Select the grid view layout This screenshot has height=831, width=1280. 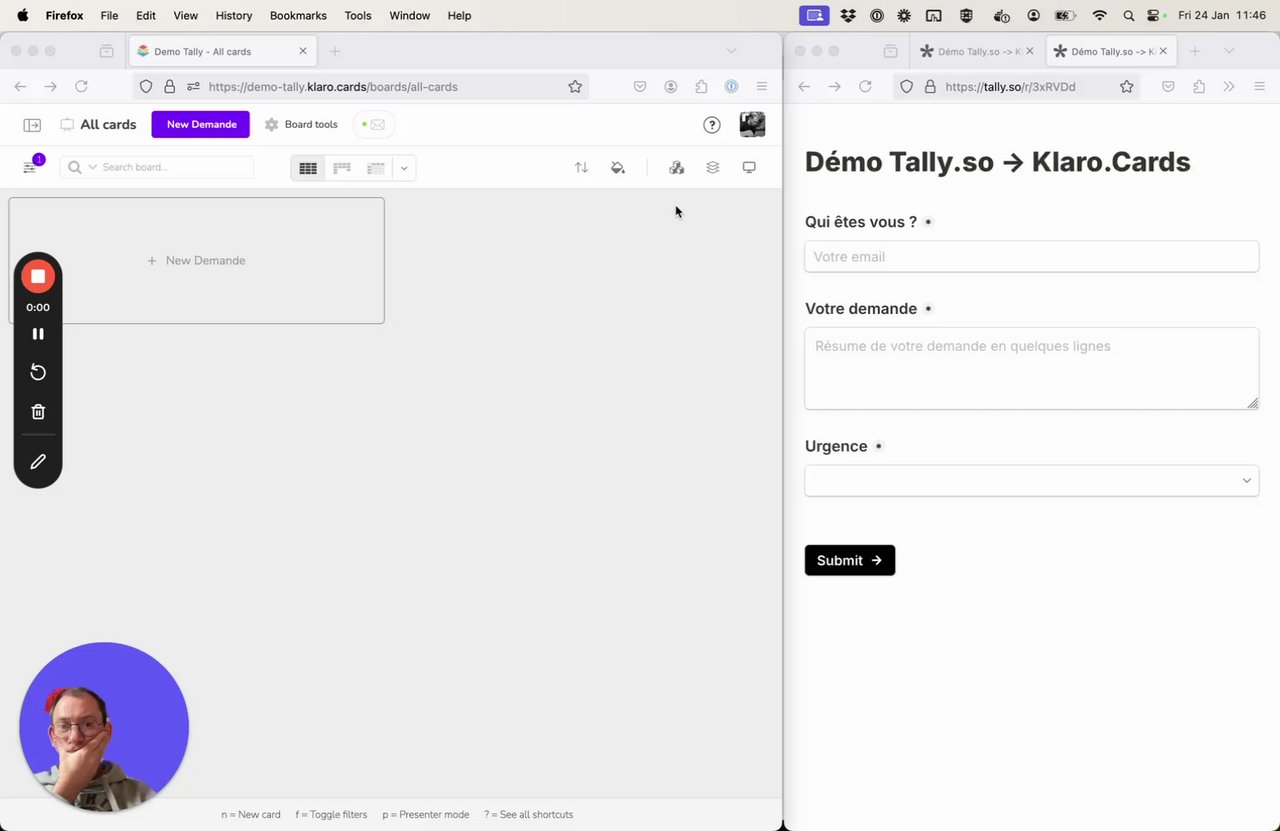click(308, 168)
